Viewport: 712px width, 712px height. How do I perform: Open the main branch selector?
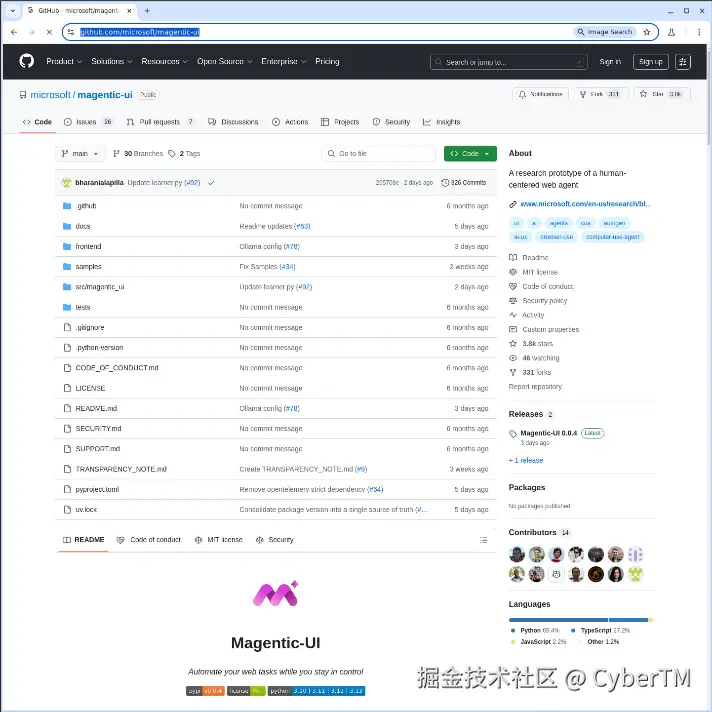pos(80,153)
